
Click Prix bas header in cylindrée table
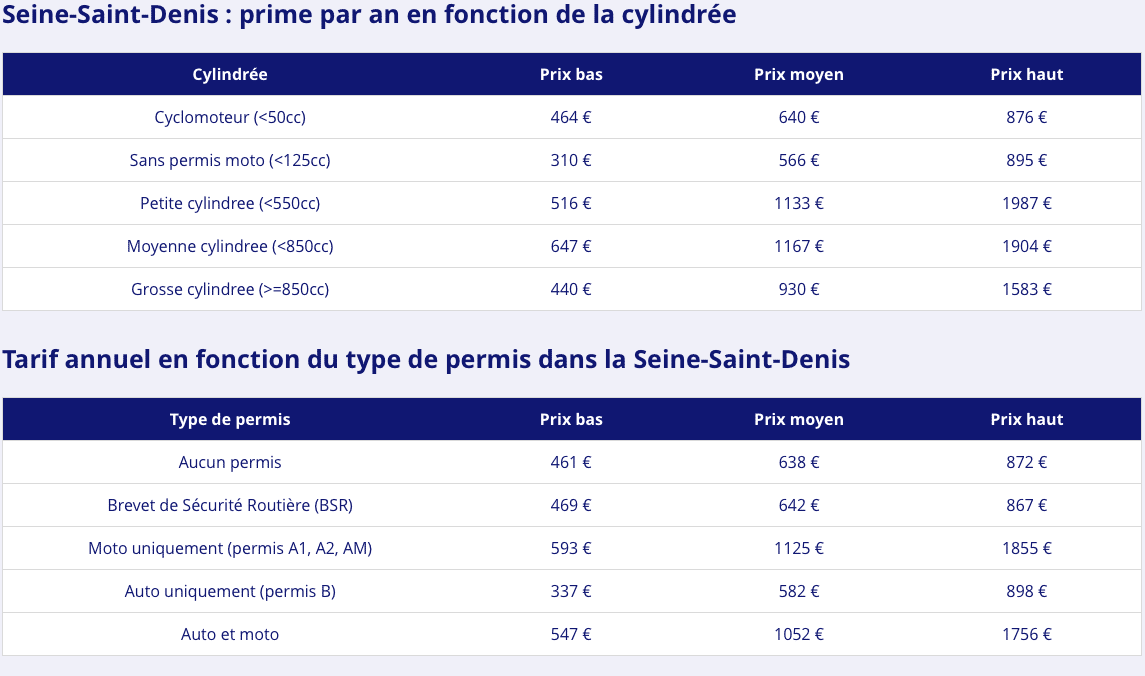tap(571, 74)
